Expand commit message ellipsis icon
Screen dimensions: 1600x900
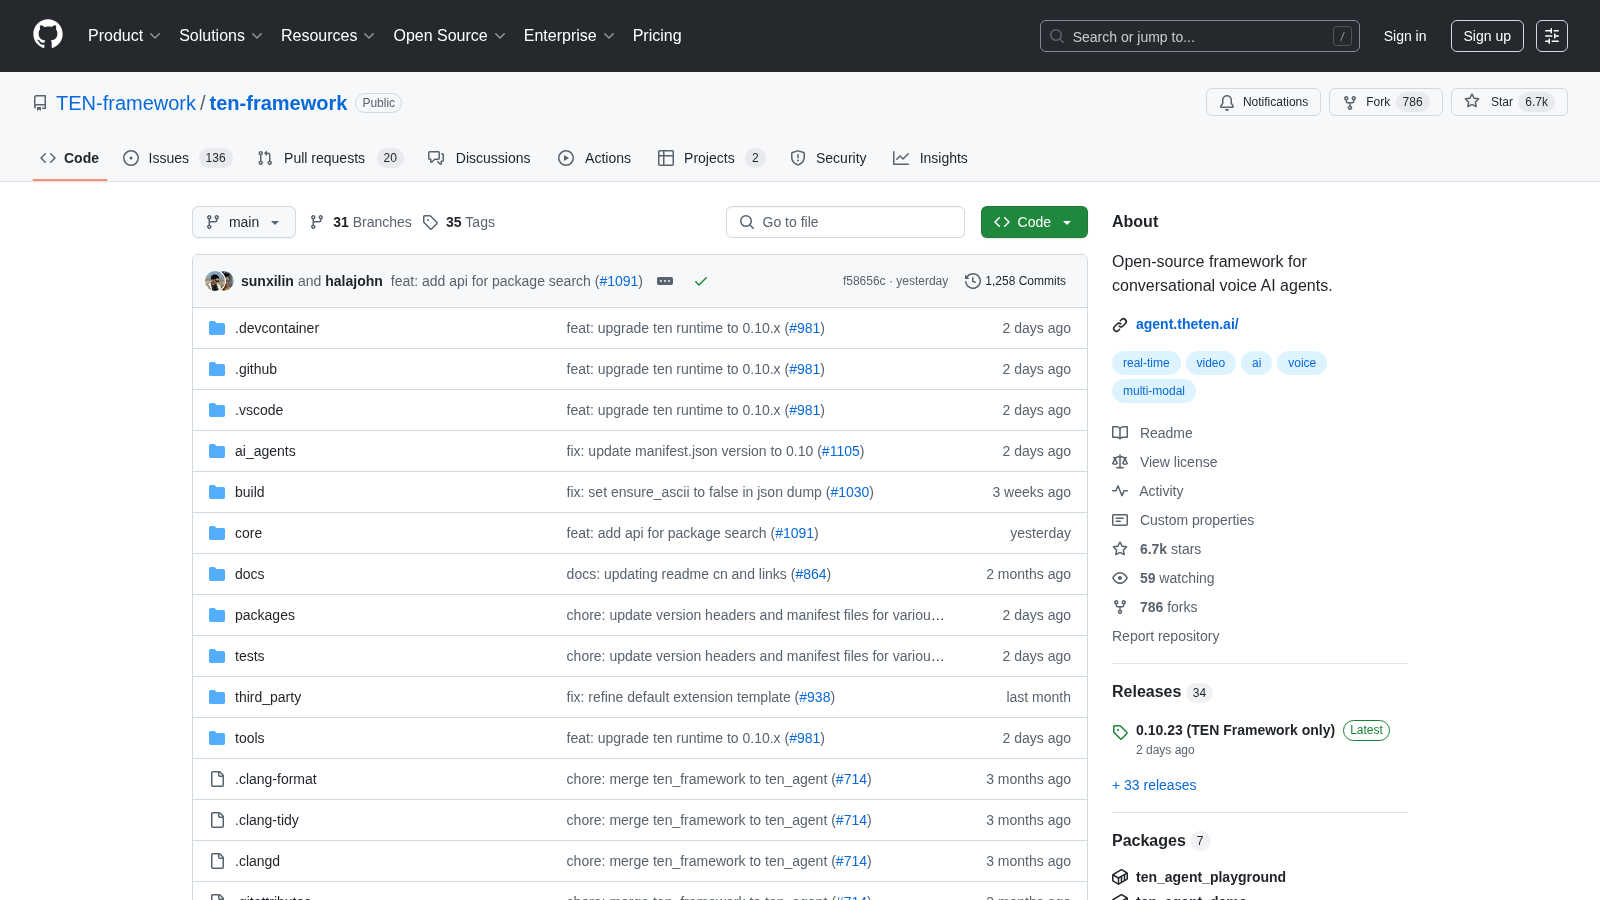[x=665, y=281]
